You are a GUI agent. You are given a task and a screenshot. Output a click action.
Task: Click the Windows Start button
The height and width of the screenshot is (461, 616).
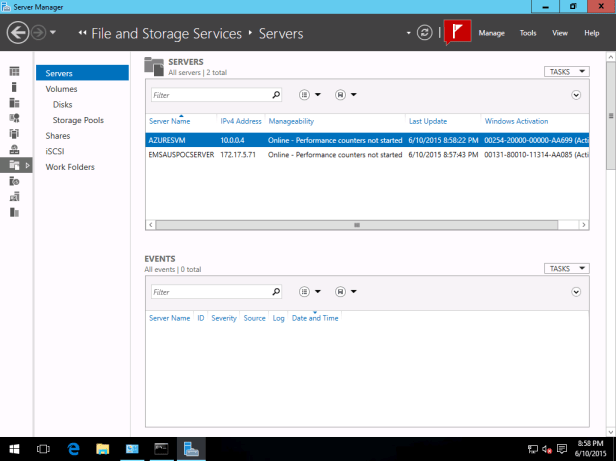coord(16,449)
